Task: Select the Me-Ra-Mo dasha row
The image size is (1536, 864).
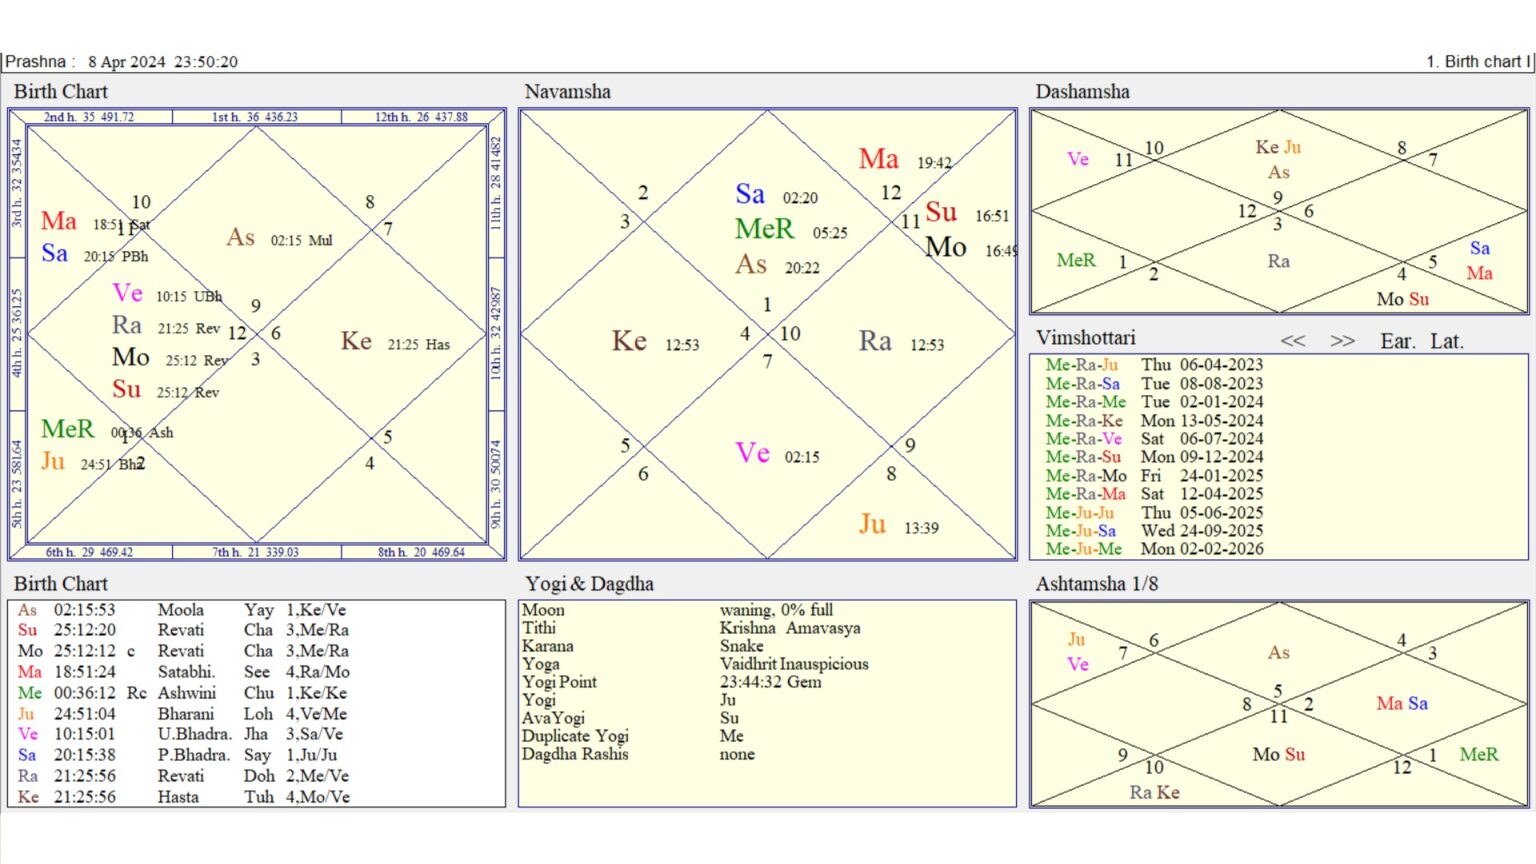Action: coord(1154,475)
